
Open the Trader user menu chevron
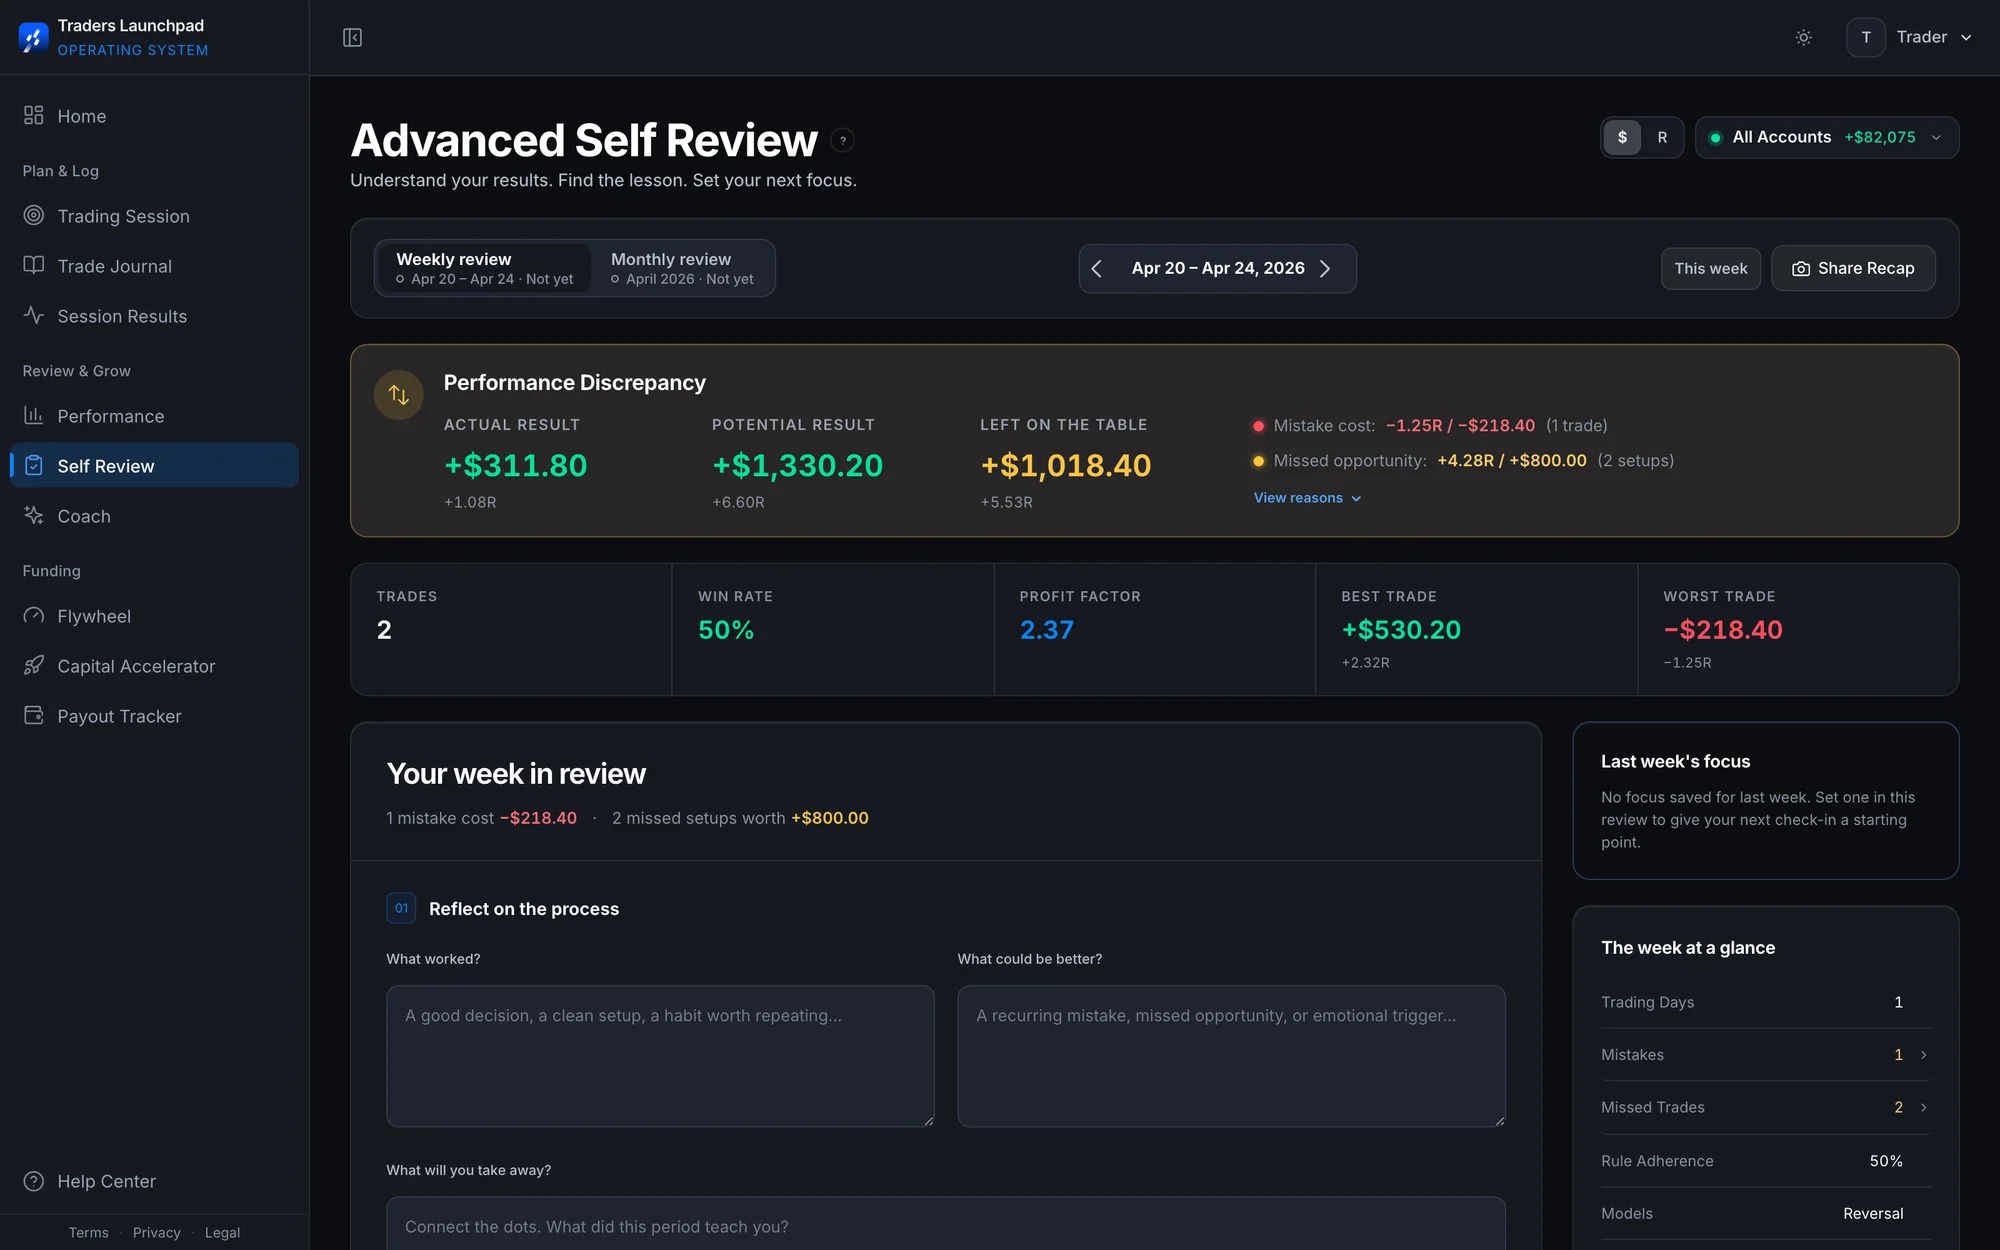pyautogui.click(x=1966, y=37)
